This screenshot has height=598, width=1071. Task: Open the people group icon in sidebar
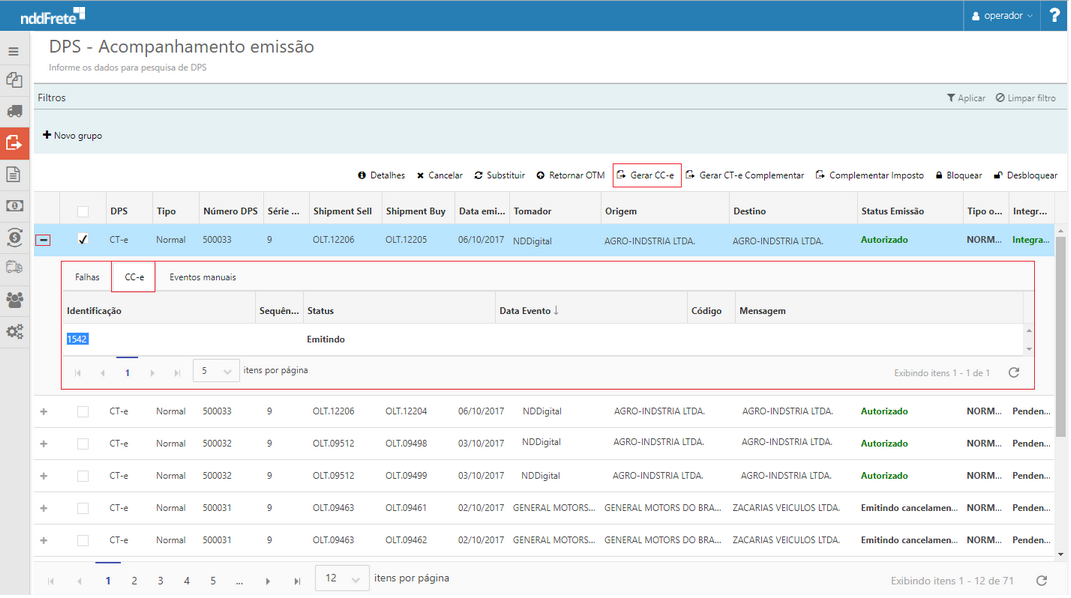[14, 299]
